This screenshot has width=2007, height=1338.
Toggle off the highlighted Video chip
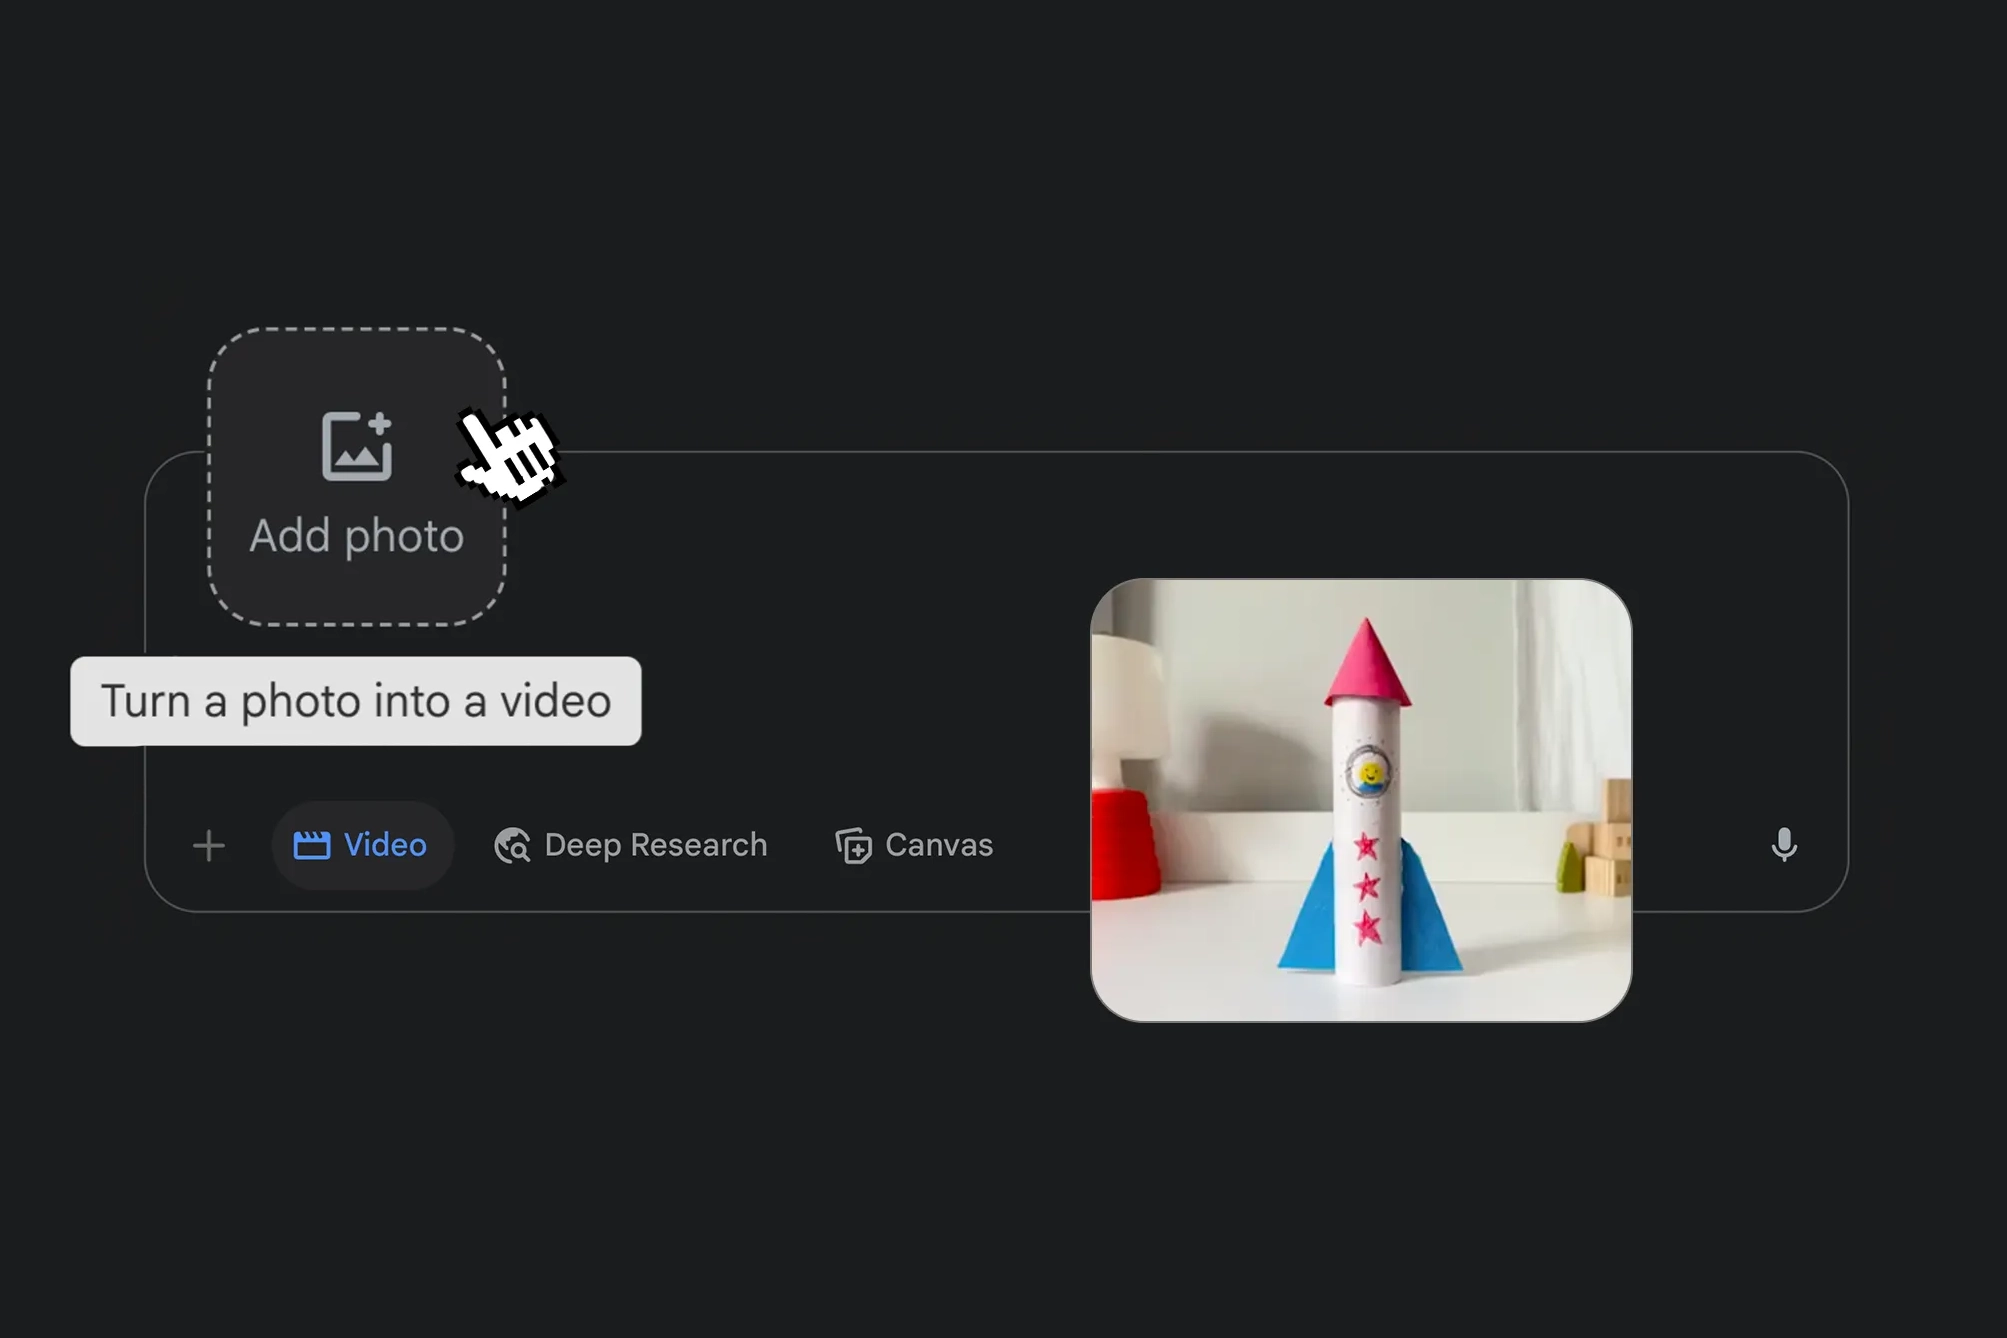coord(362,846)
